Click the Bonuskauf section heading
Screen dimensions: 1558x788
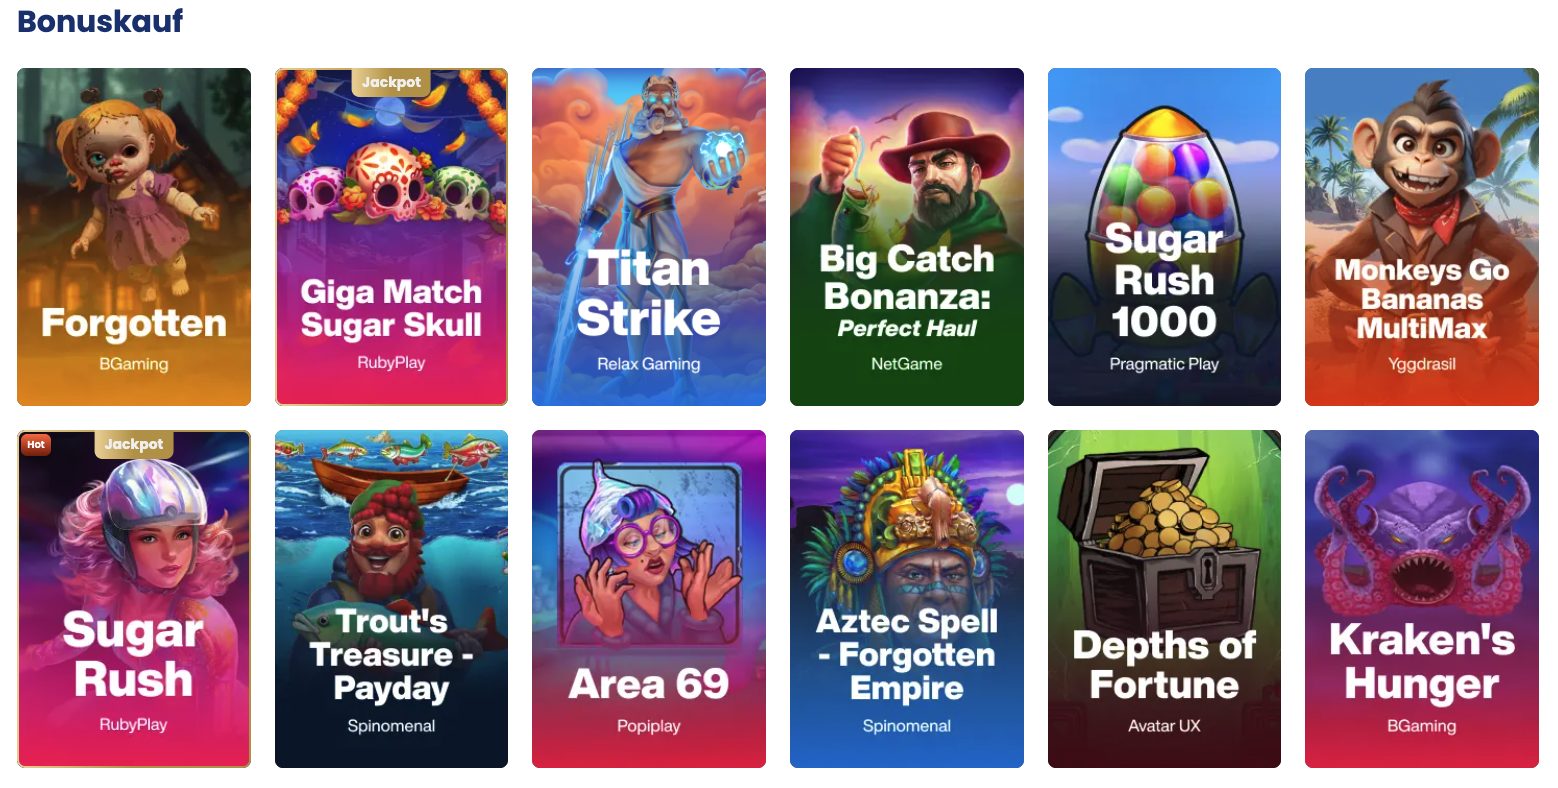pos(101,21)
